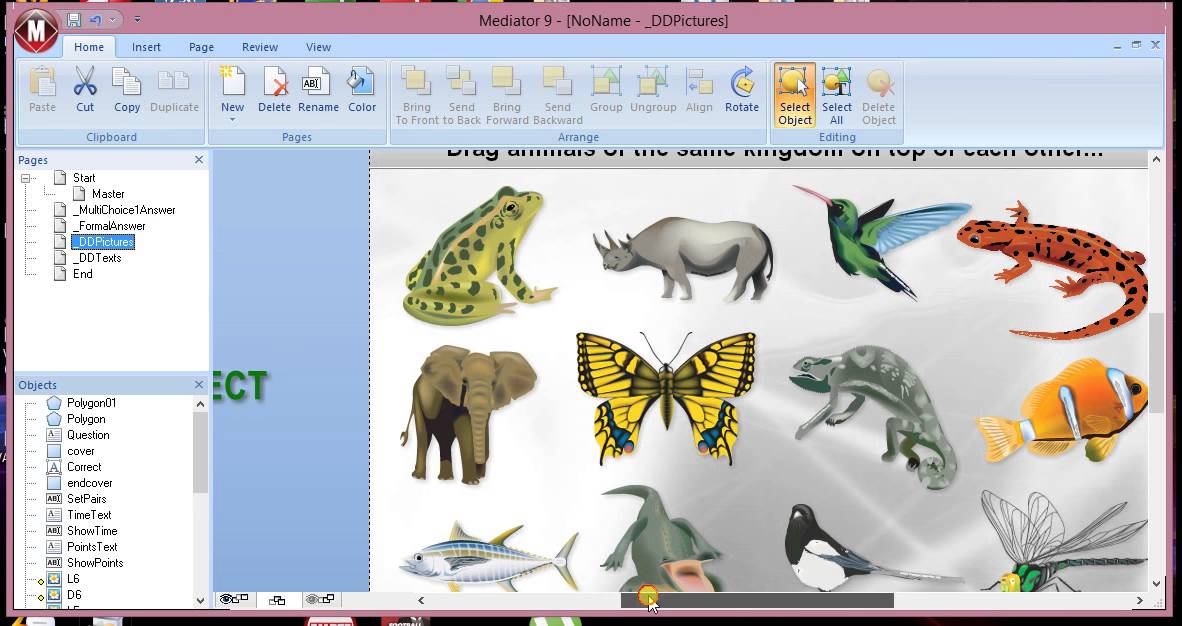Click the Objects panel scroll up arrow
This screenshot has width=1182, height=626.
tap(201, 404)
